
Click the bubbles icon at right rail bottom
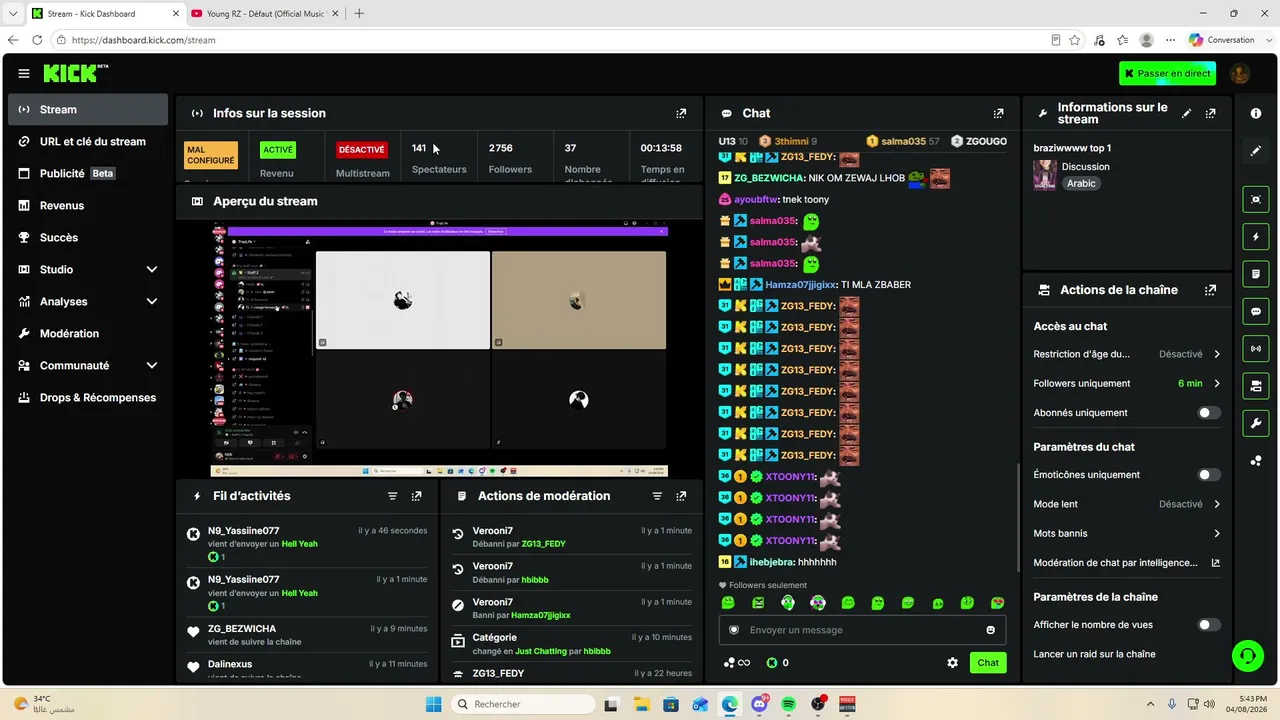1256,461
